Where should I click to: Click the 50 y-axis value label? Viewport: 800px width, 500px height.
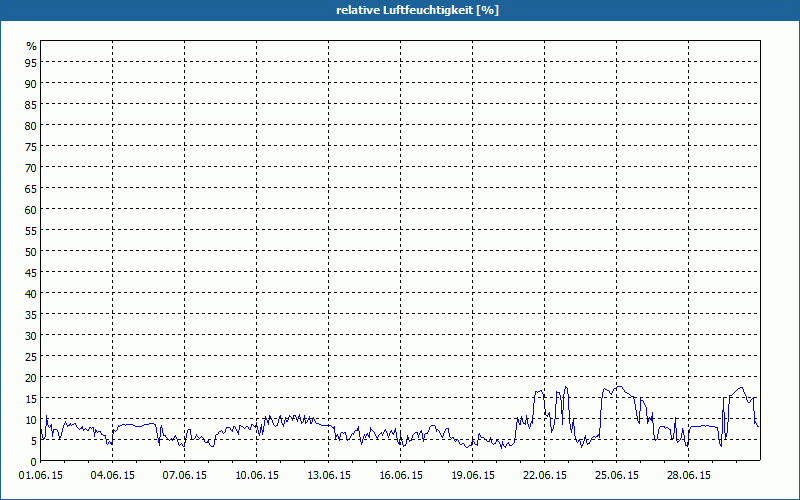point(31,252)
